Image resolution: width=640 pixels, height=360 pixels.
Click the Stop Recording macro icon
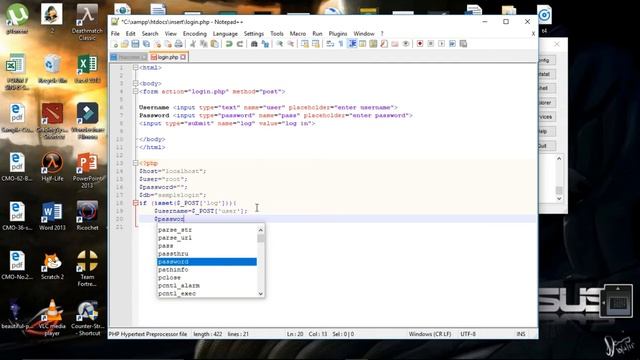(x=431, y=44)
